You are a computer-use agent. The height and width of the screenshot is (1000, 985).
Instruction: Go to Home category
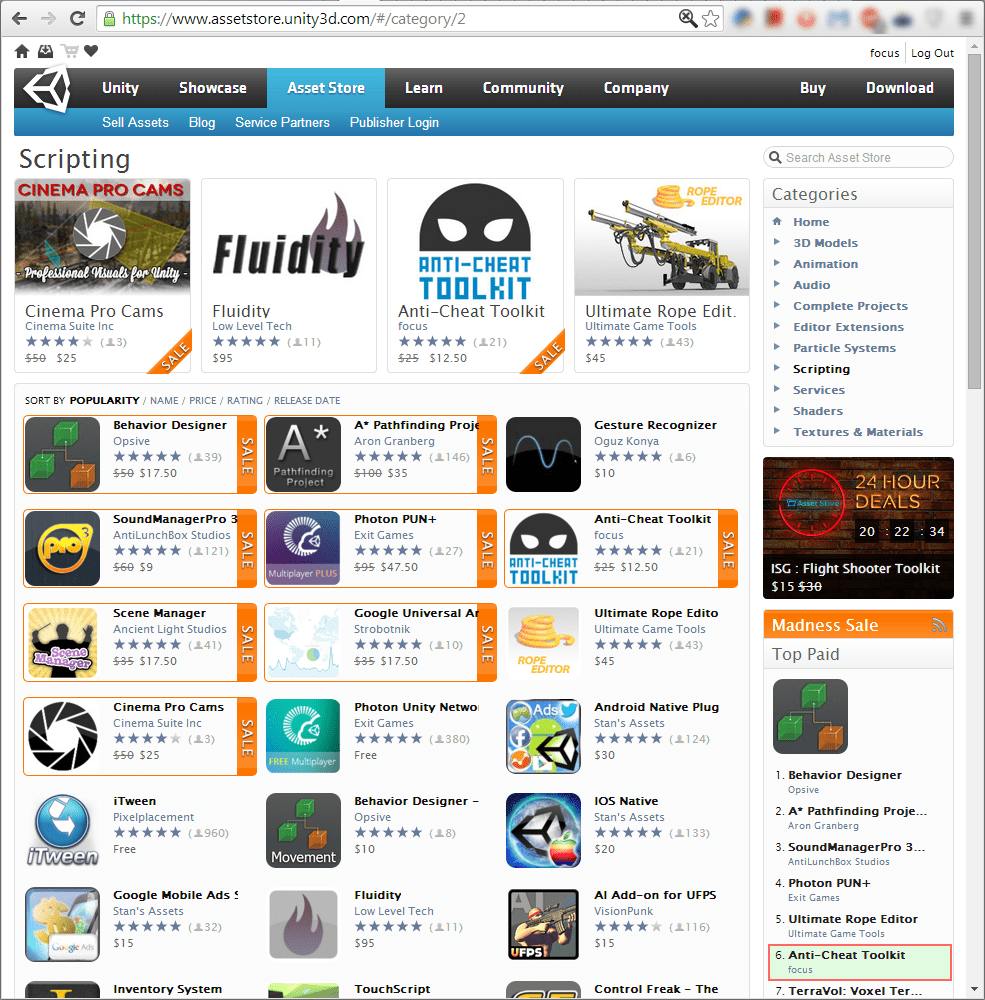(x=811, y=222)
